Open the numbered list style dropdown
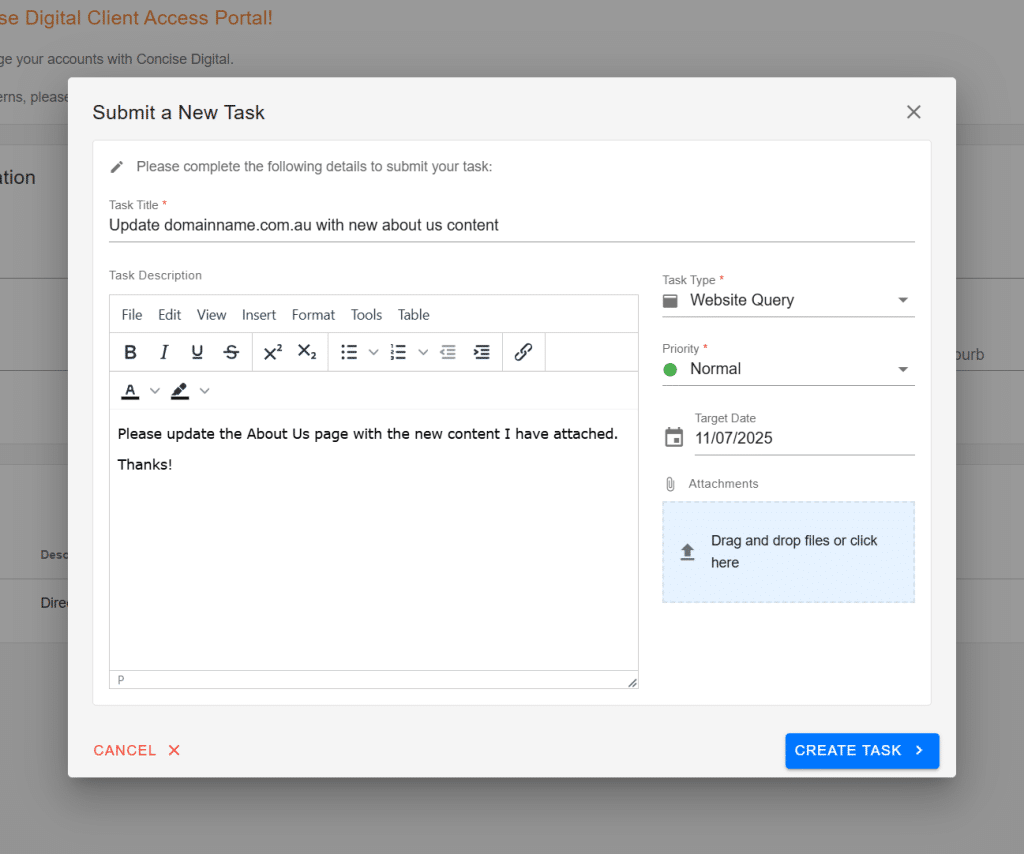Viewport: 1024px width, 854px height. tap(423, 352)
